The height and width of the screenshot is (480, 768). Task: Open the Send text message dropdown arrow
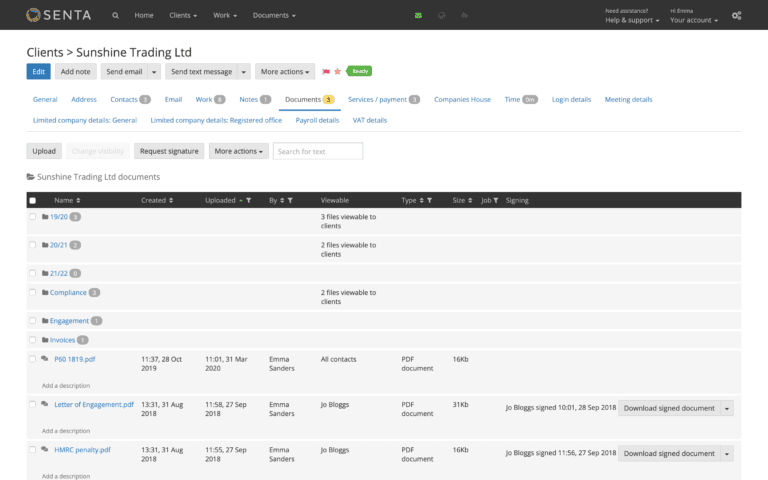[x=243, y=72]
